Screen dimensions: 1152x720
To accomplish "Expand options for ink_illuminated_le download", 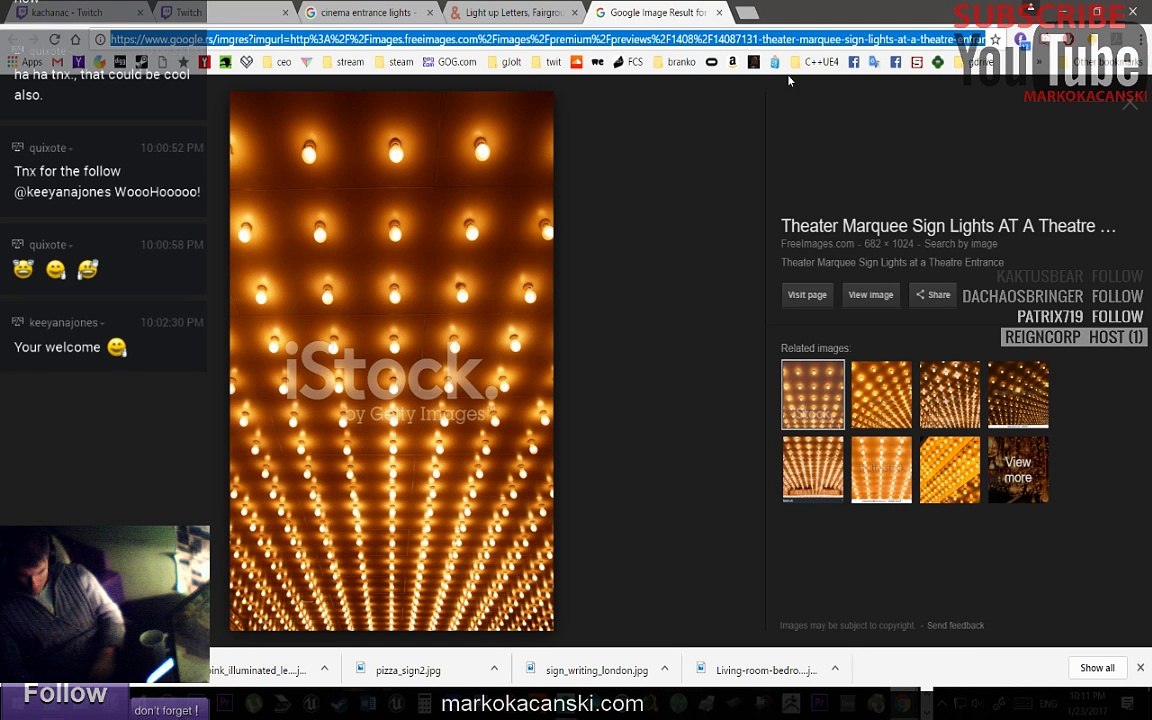I will [x=325, y=669].
